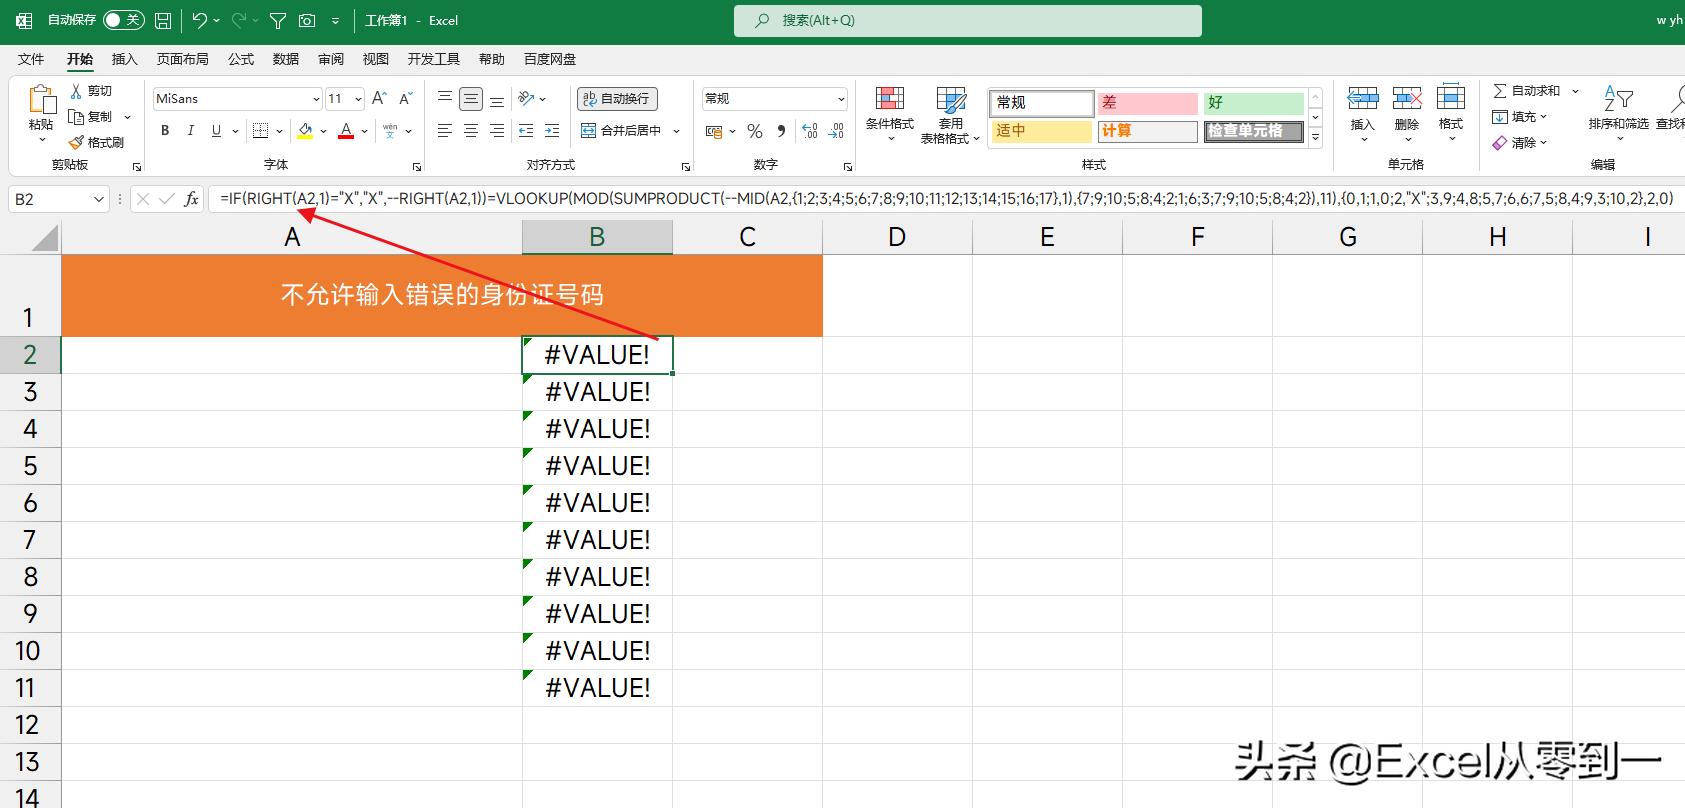The height and width of the screenshot is (808, 1685).
Task: Click the Cut scissors icon
Action: point(76,91)
